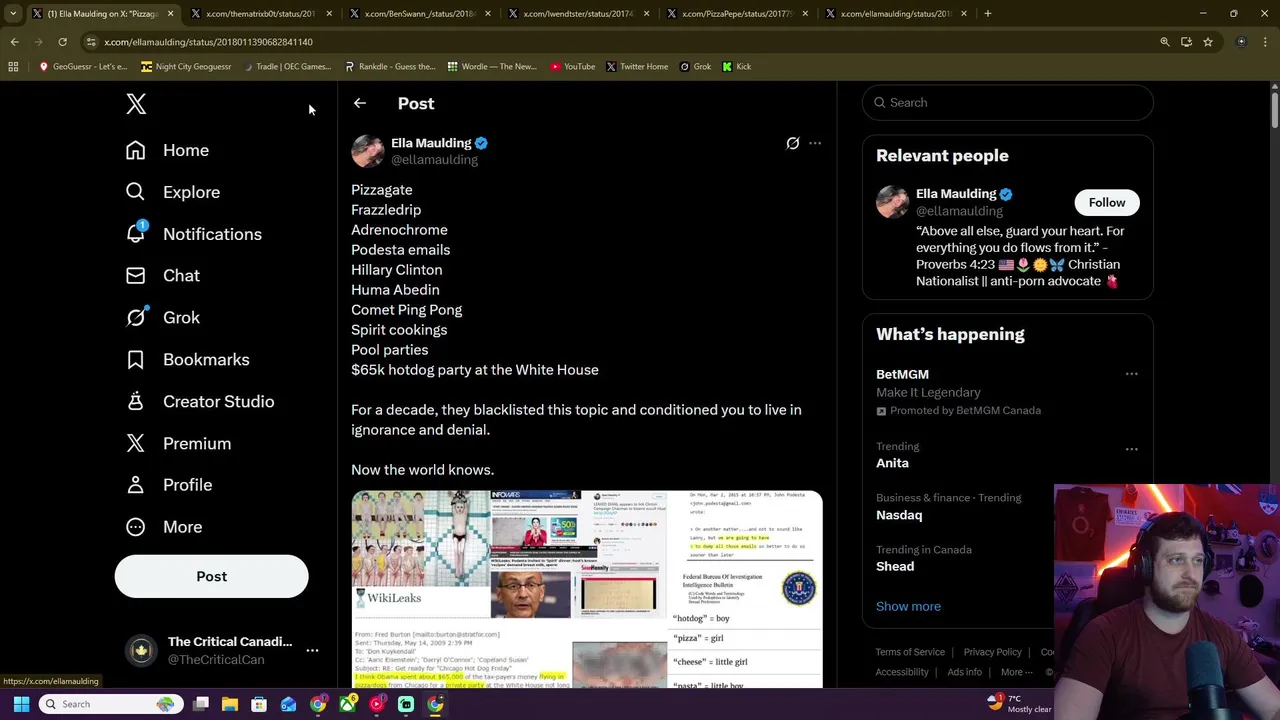Open the Ads info footer link
The image size is (1280, 720).
click(x=964, y=672)
